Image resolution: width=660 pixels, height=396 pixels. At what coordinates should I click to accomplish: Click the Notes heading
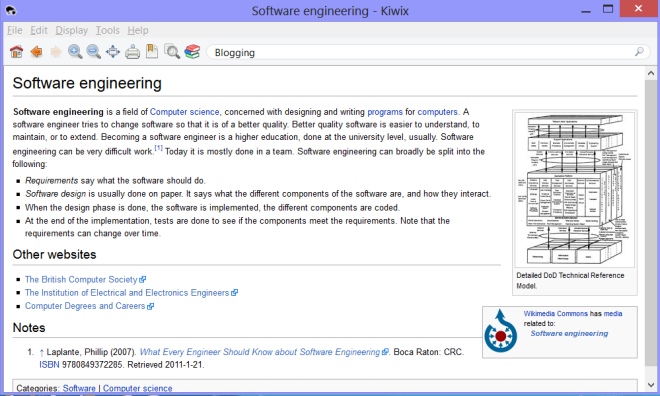[x=29, y=327]
